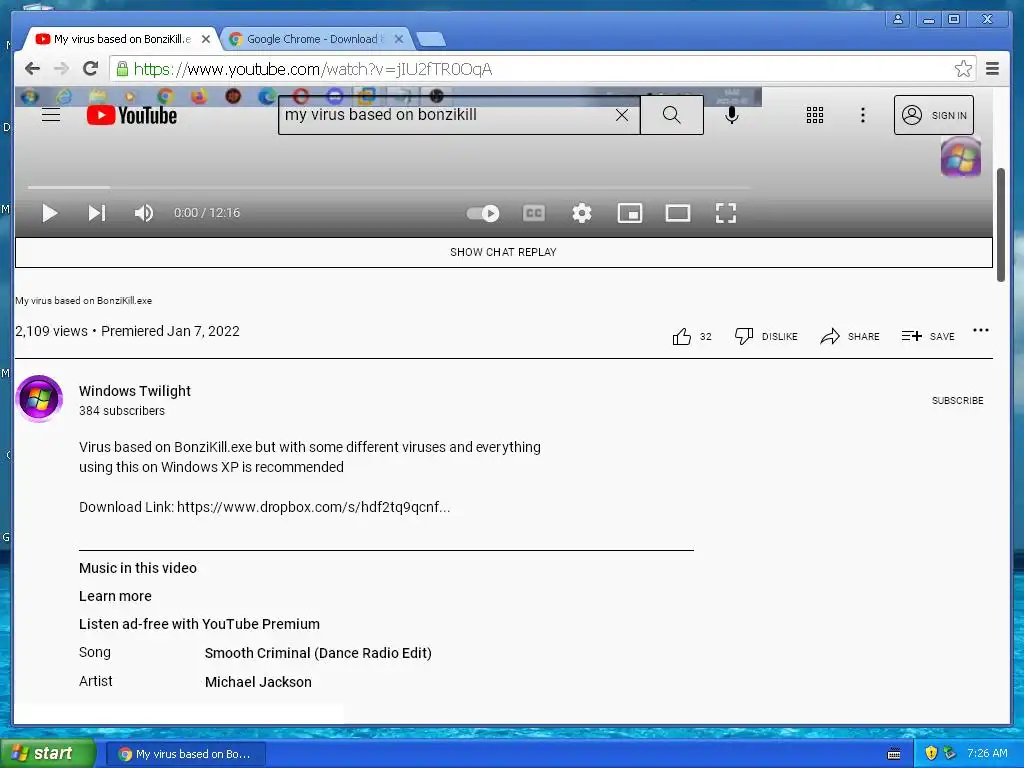Clear the search box with the X

622,115
